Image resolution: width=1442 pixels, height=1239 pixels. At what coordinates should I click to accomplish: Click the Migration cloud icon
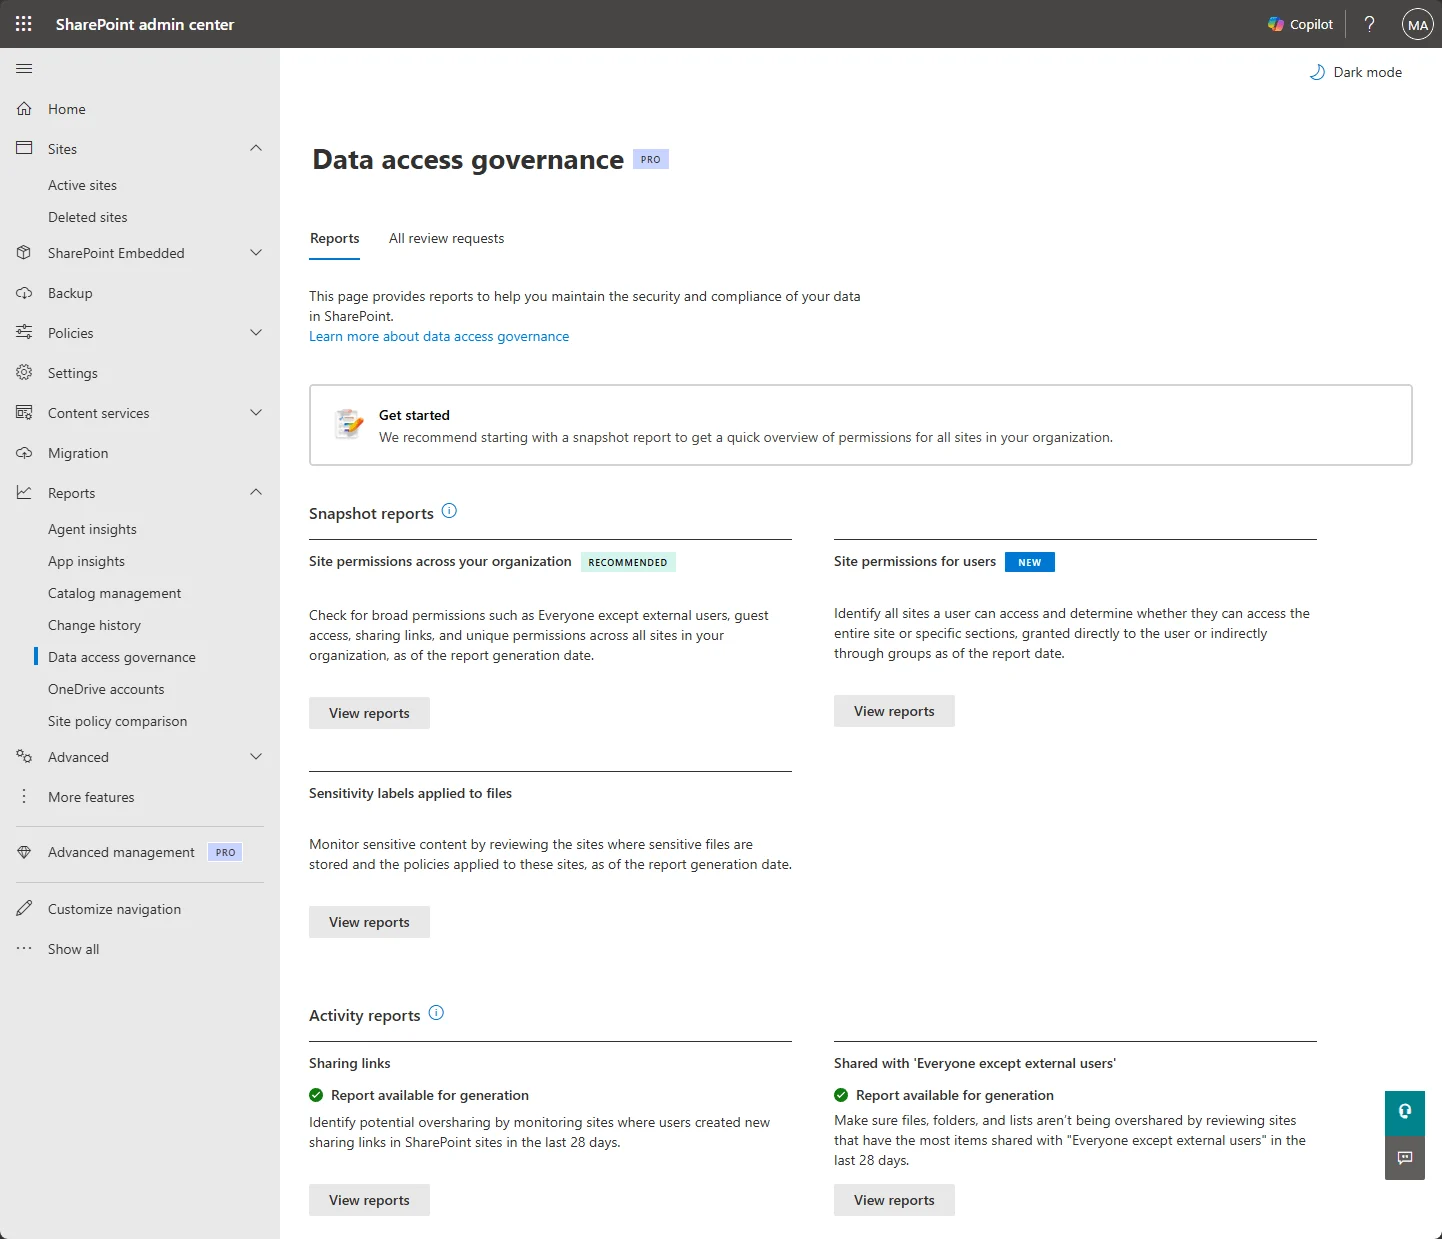[x=24, y=453]
